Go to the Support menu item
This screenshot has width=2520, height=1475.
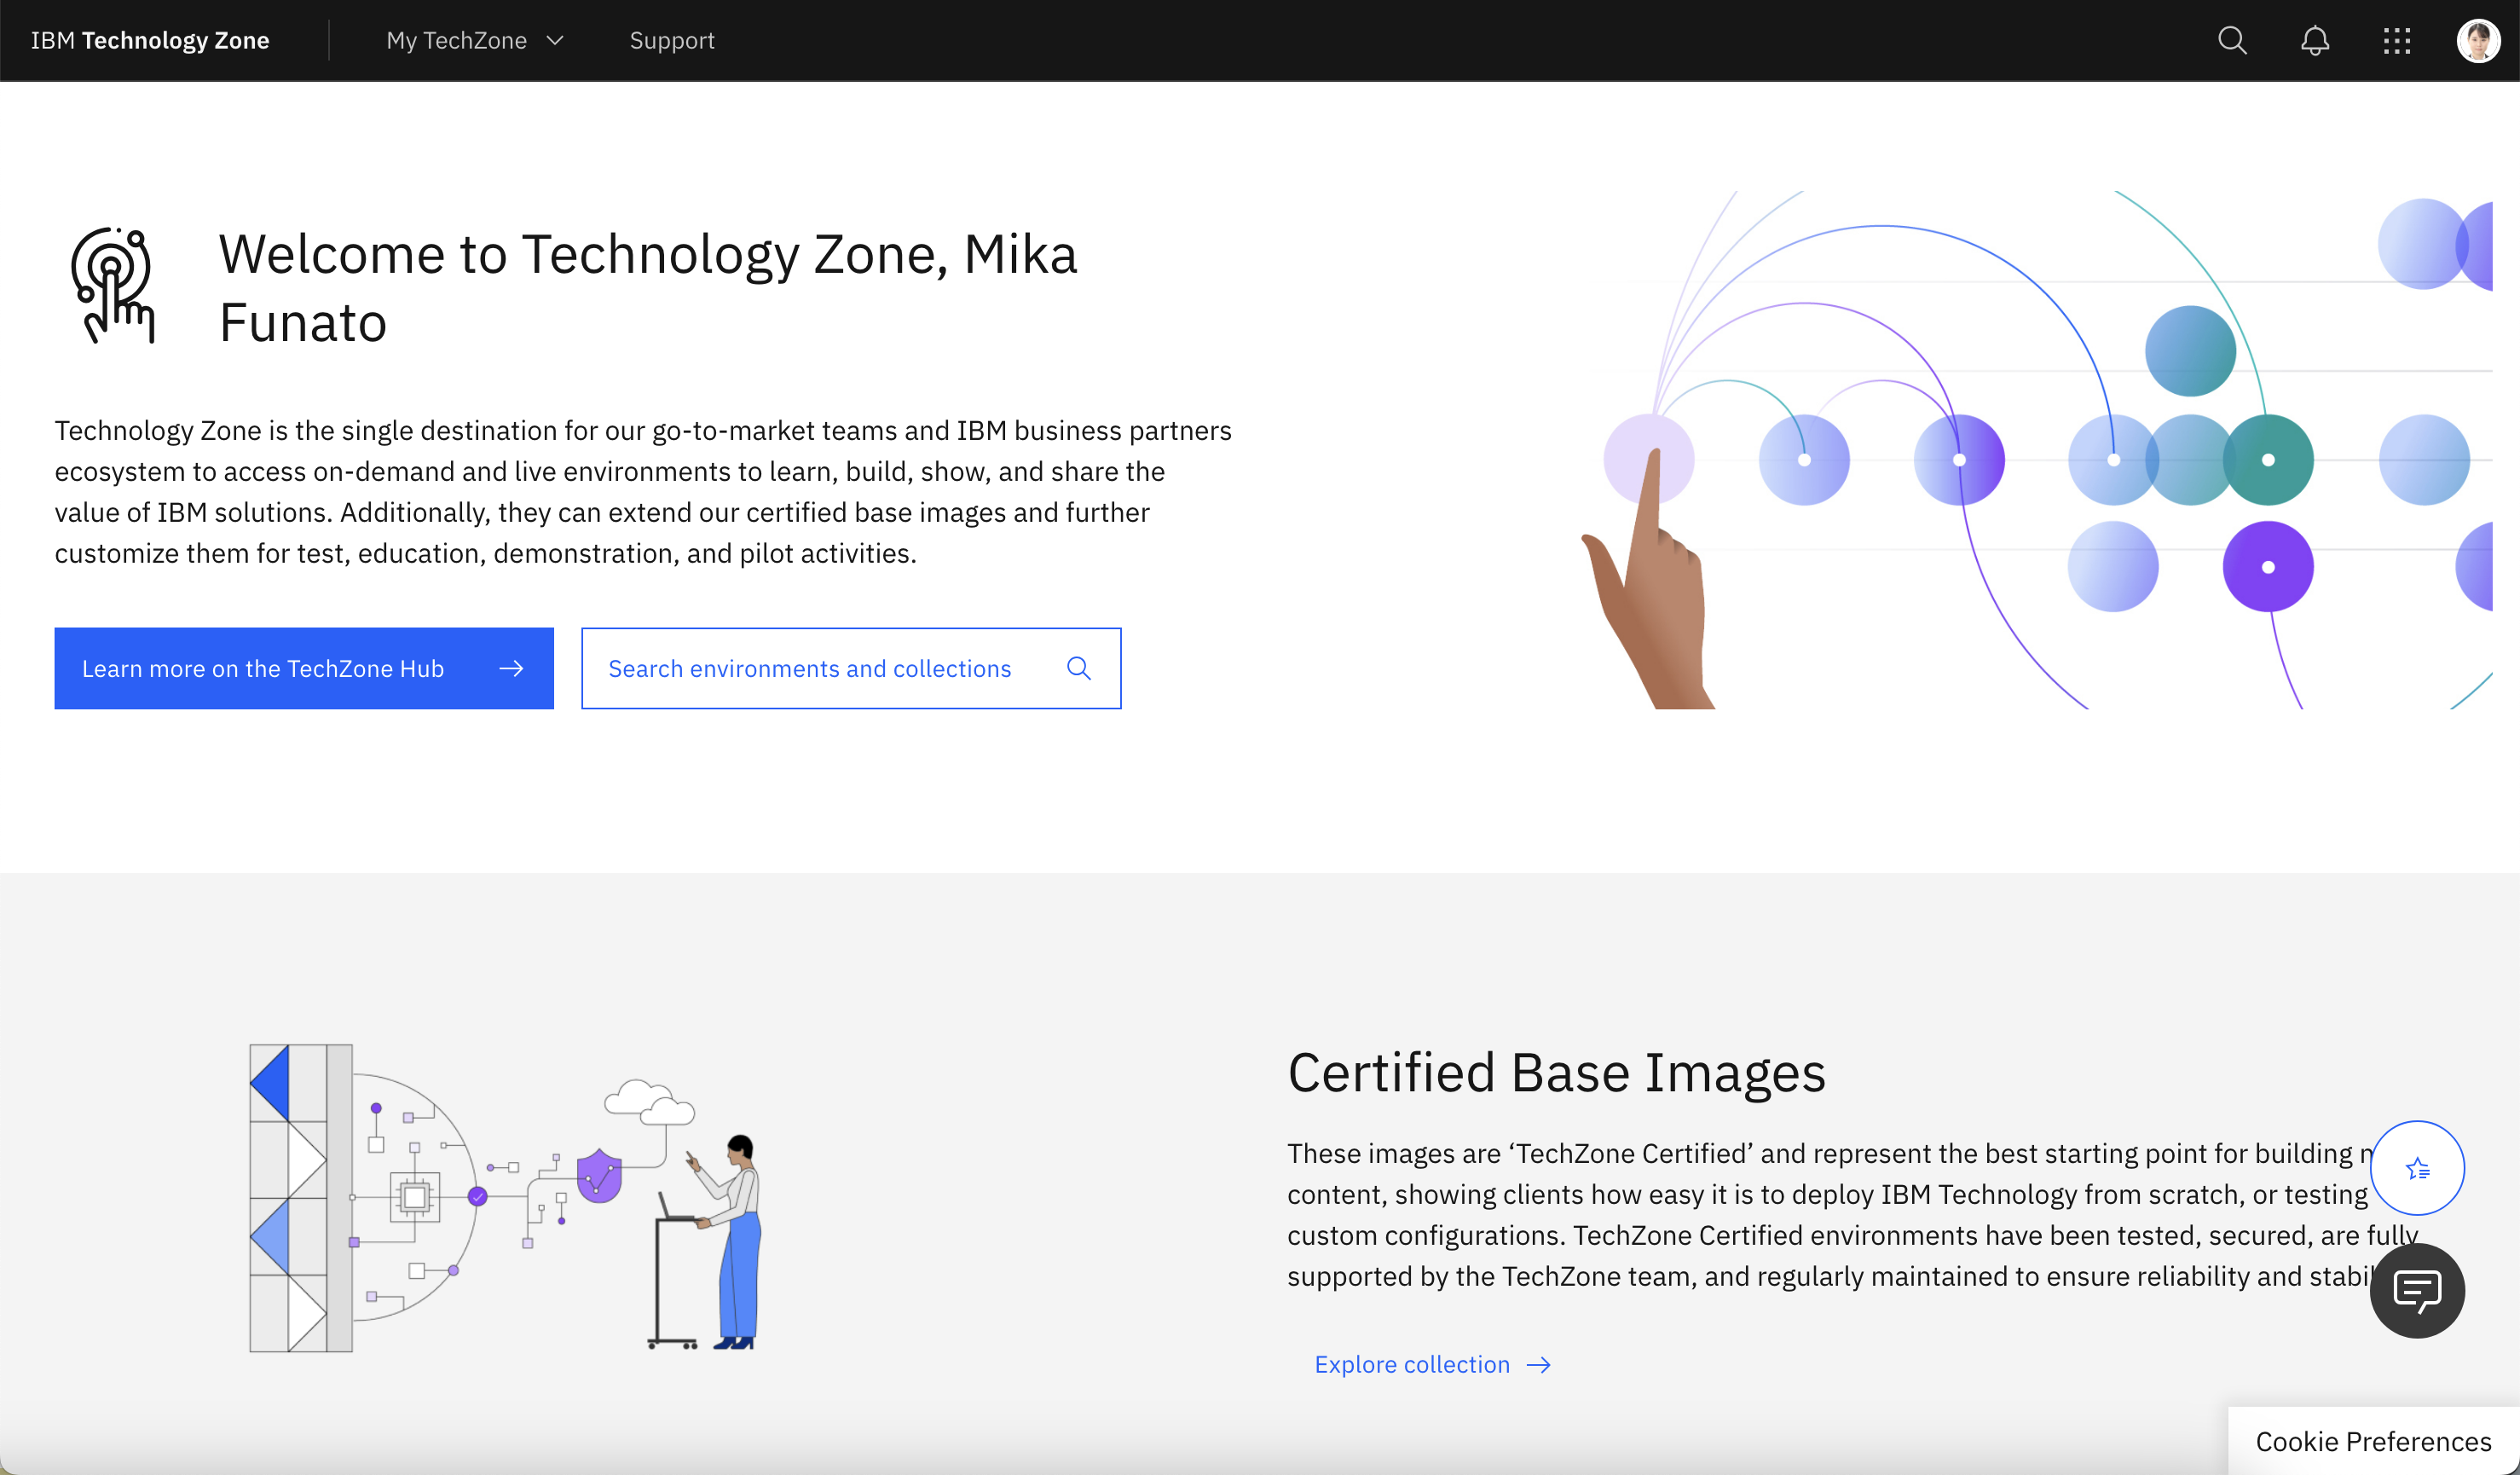[672, 41]
